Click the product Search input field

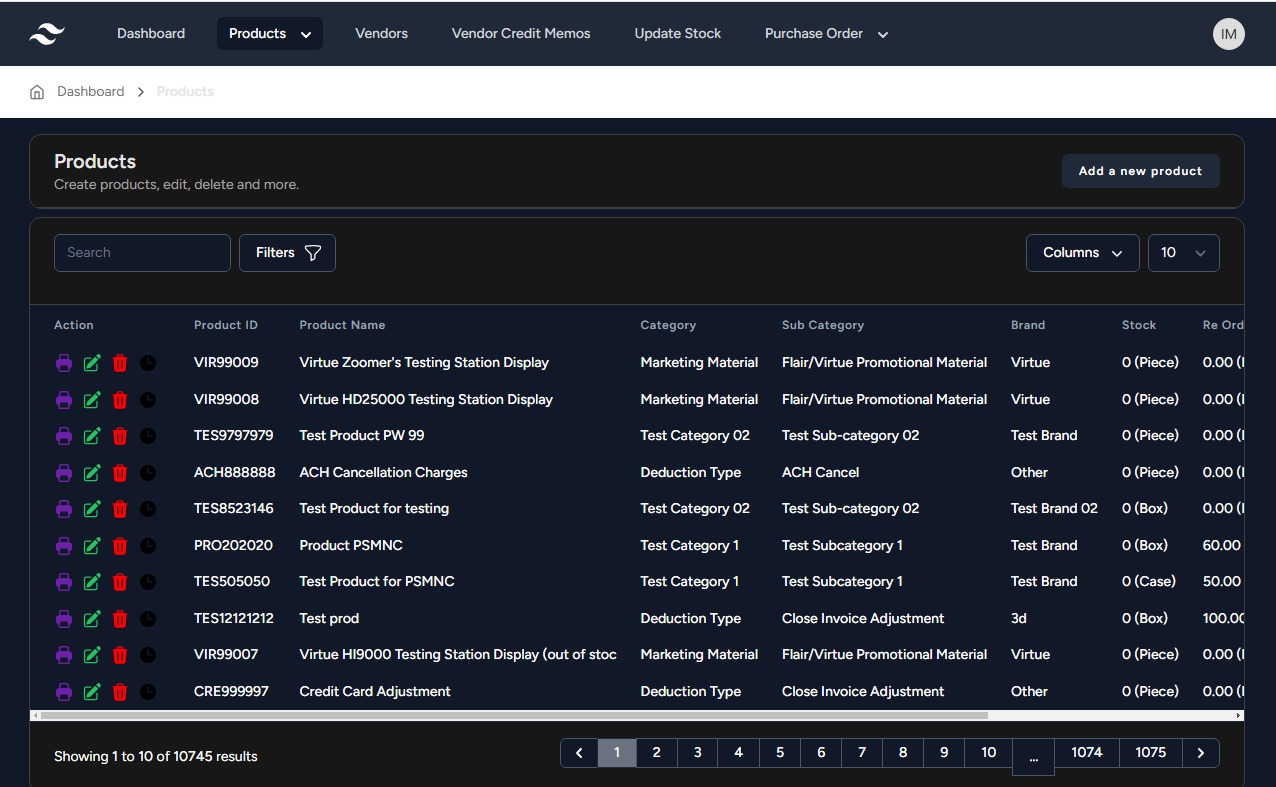[x=142, y=253]
